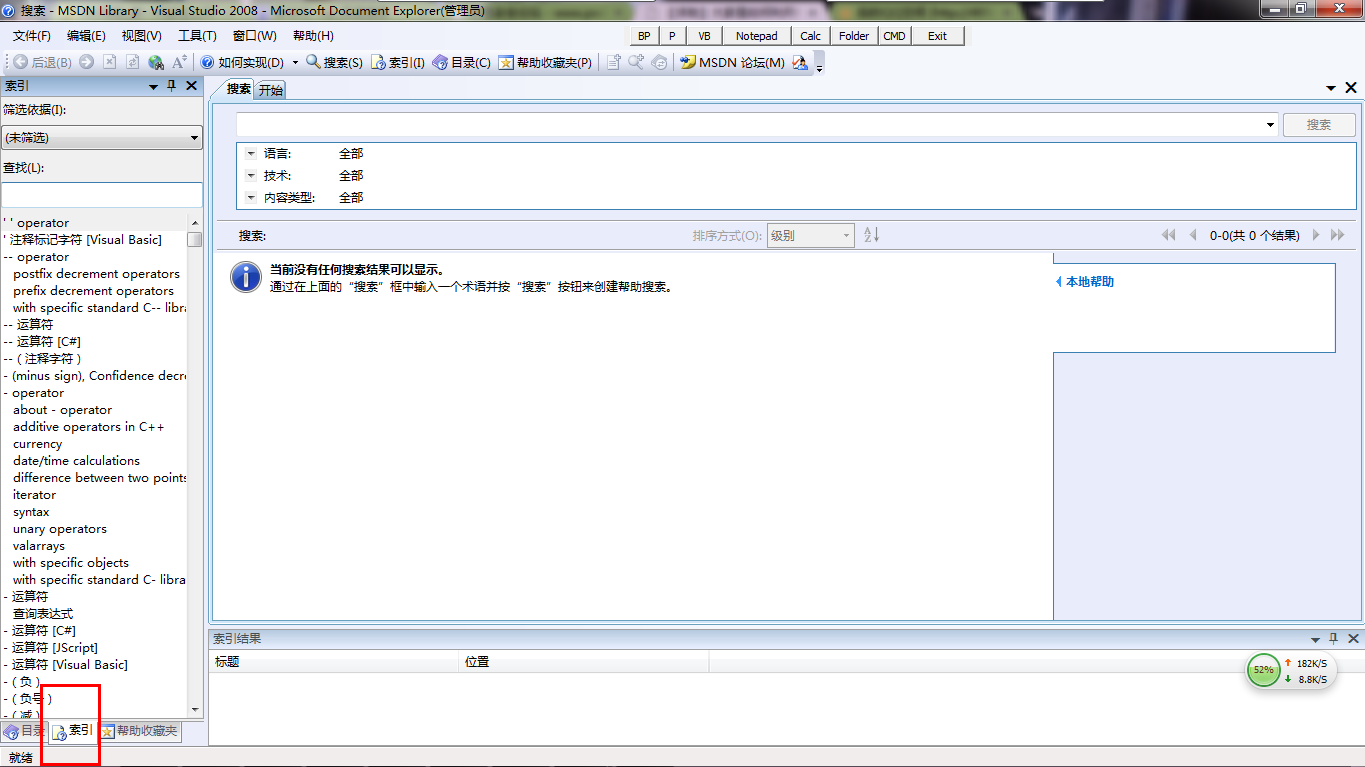Open 帮助收藏夹 from the toolbar

(545, 62)
